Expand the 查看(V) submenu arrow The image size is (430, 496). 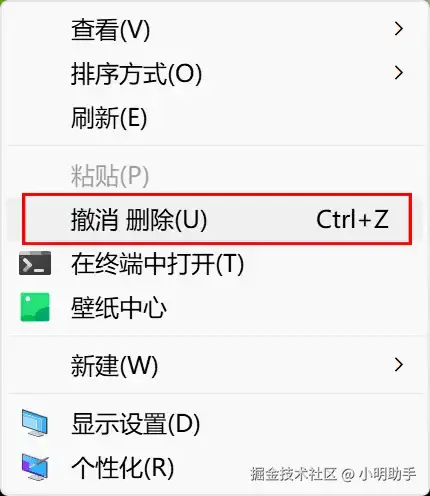399,29
